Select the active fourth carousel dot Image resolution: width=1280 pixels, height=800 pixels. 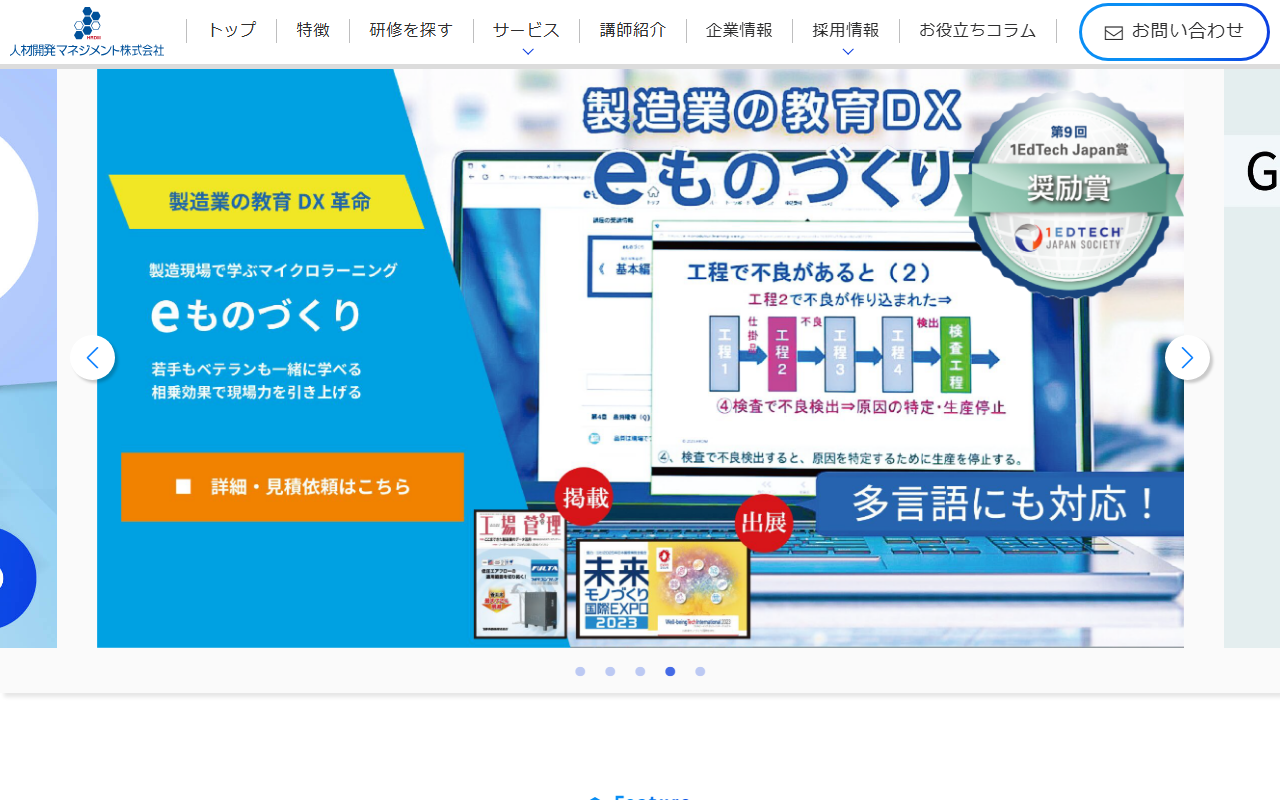tap(670, 672)
